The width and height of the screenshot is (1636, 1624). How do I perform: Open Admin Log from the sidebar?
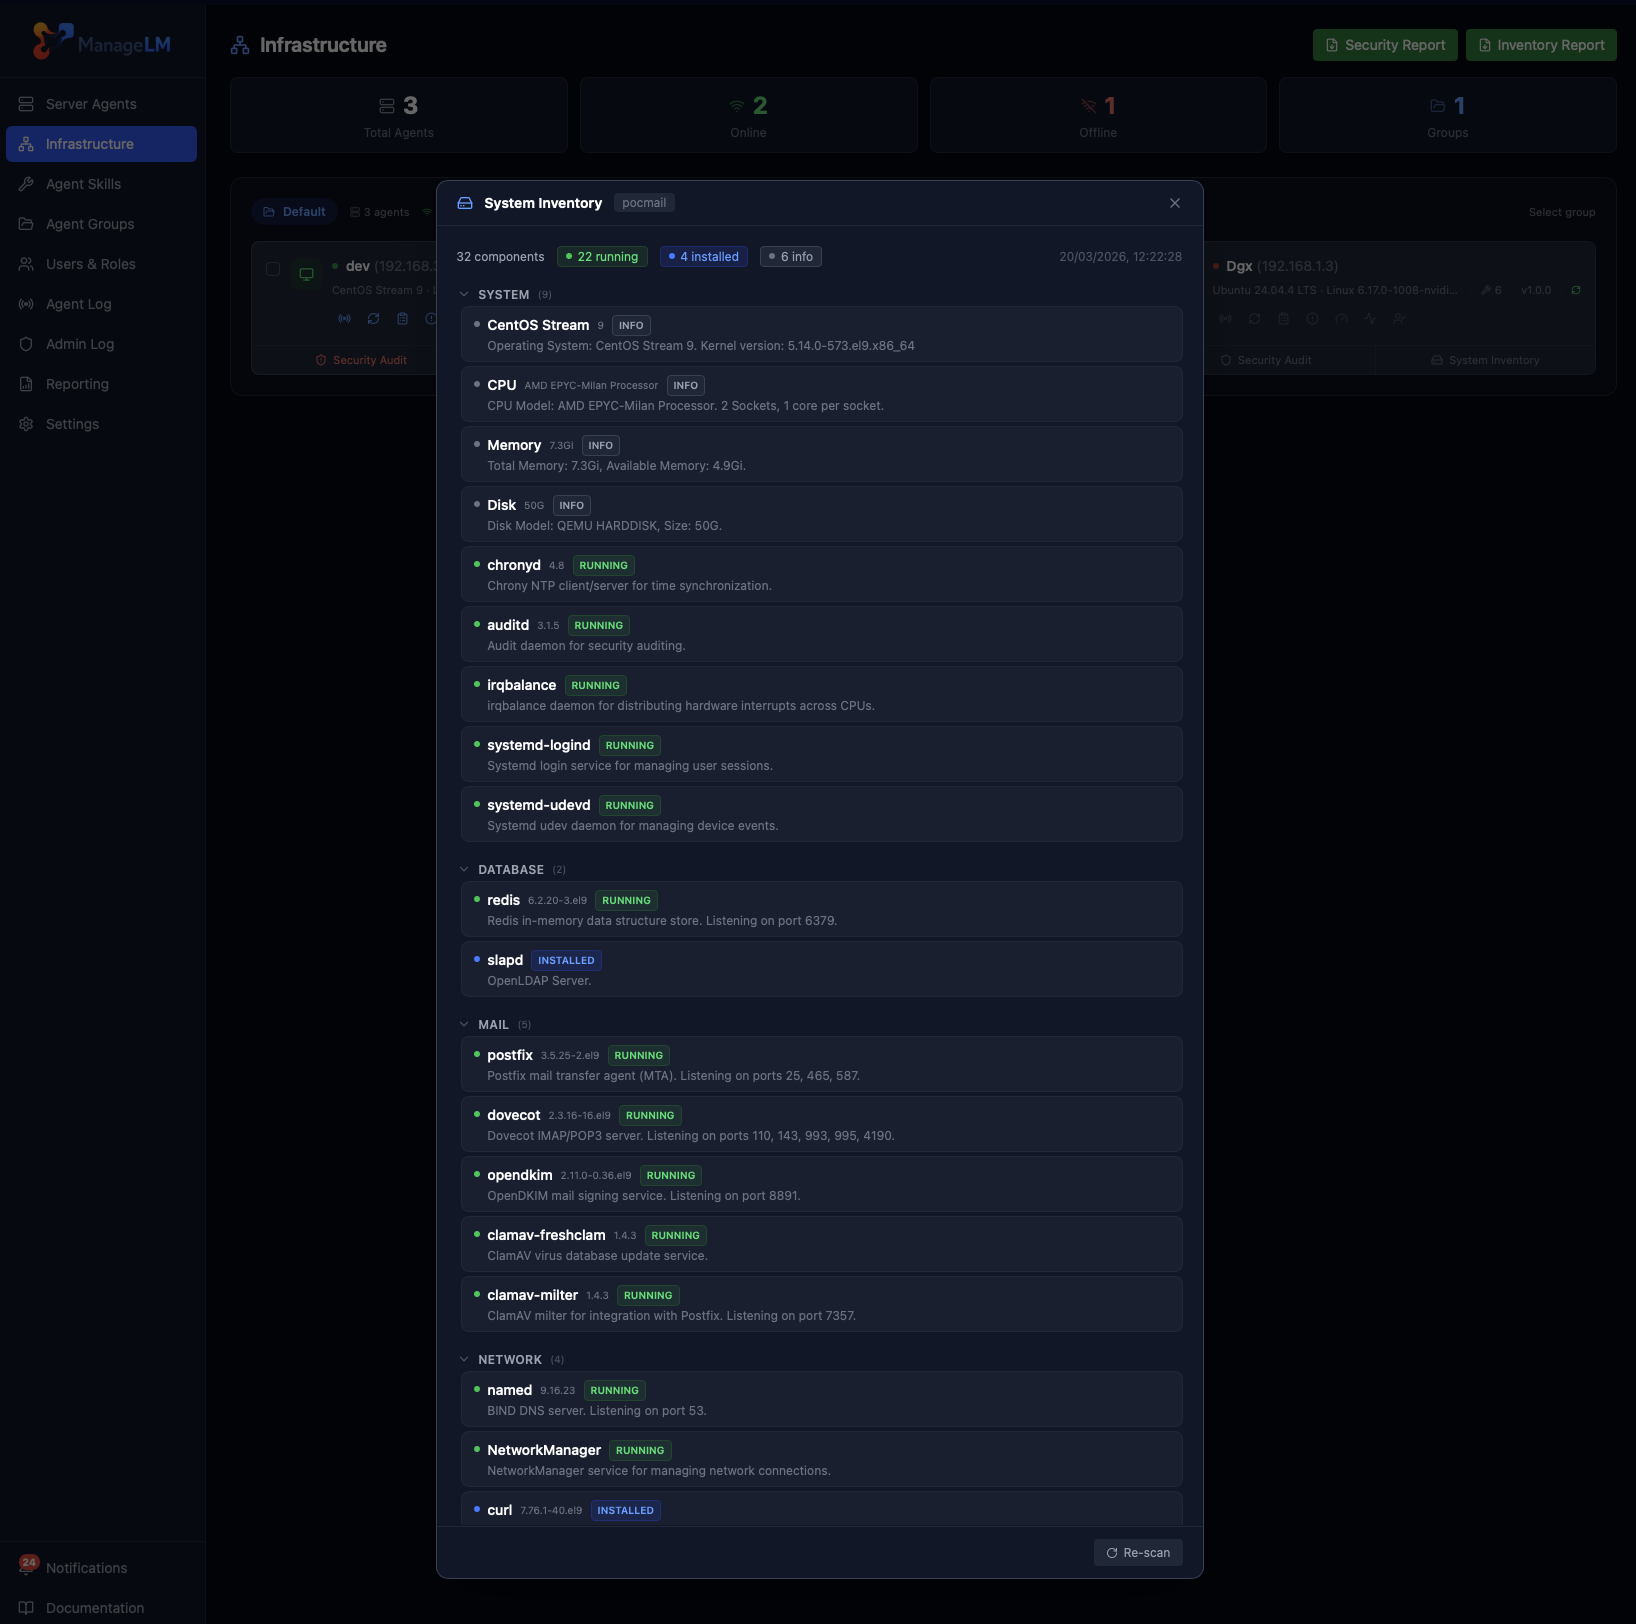(x=80, y=343)
